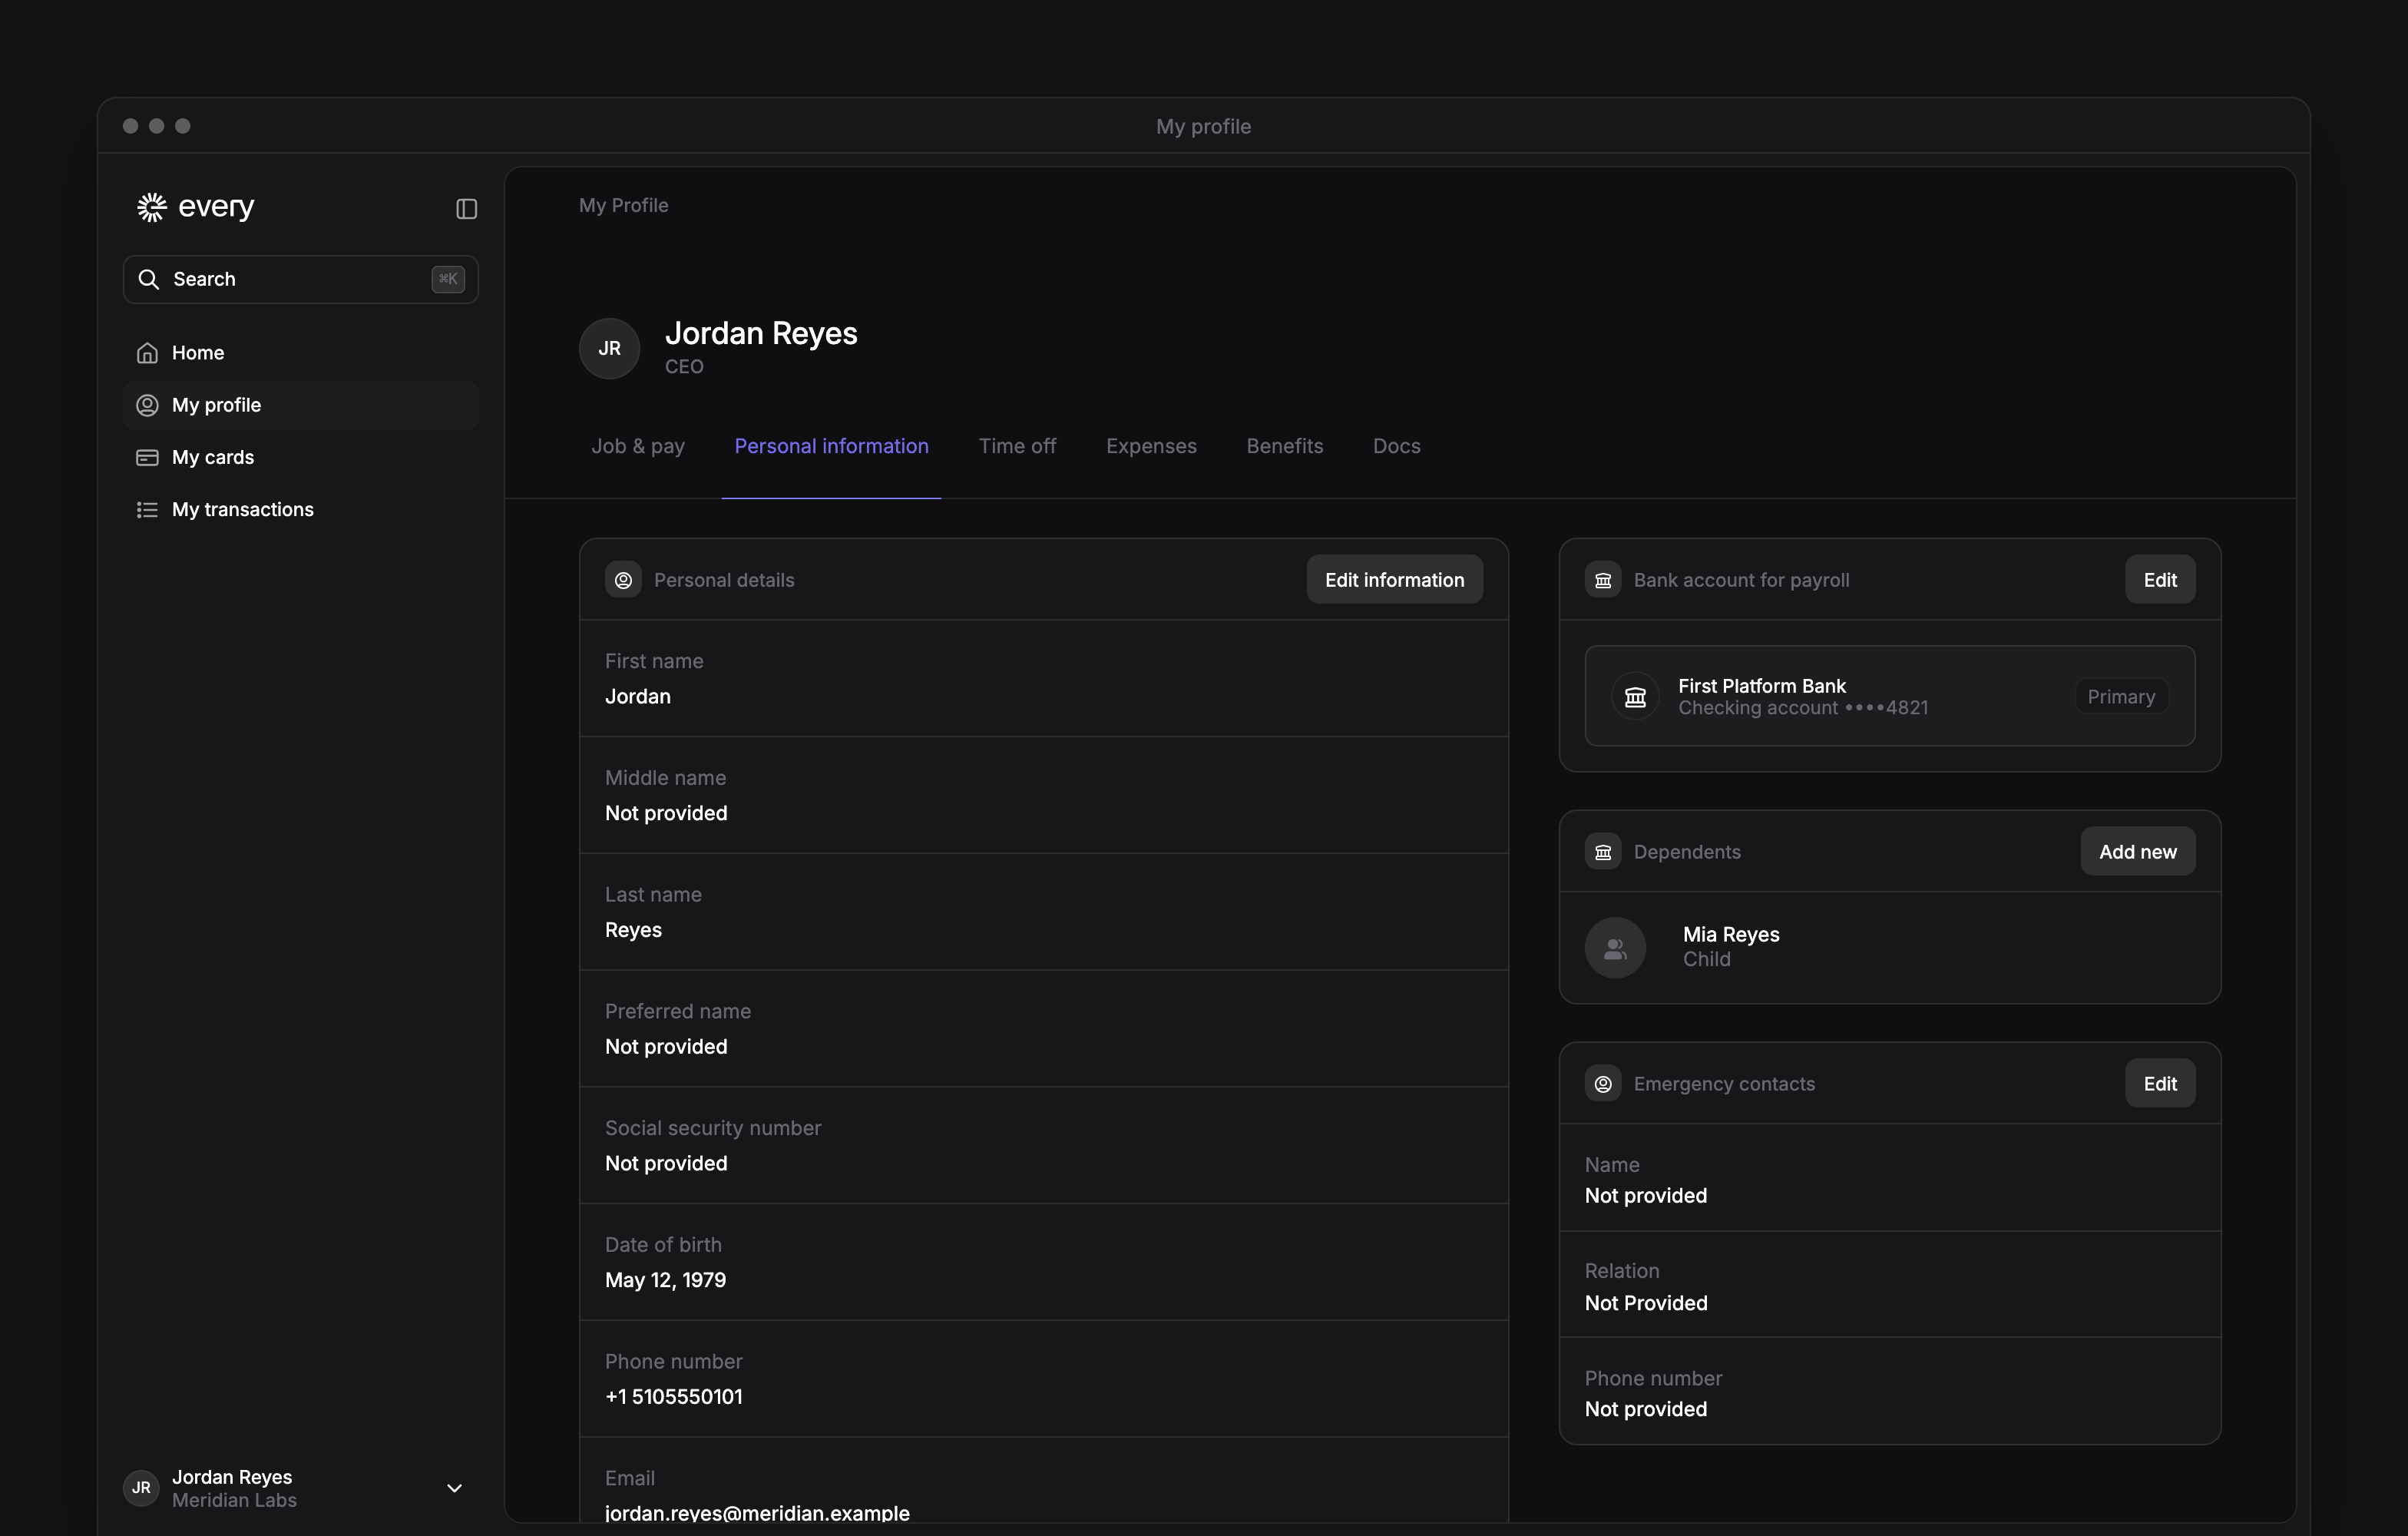
Task: Click the Personal details person icon
Action: pyautogui.click(x=623, y=580)
